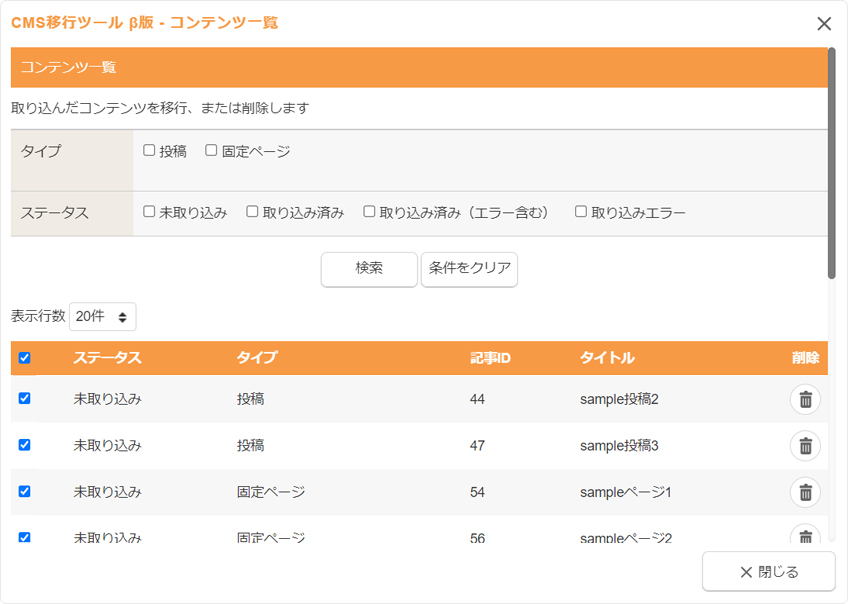
Task: Toggle the 取り込みエラー status checkbox
Action: point(581,212)
